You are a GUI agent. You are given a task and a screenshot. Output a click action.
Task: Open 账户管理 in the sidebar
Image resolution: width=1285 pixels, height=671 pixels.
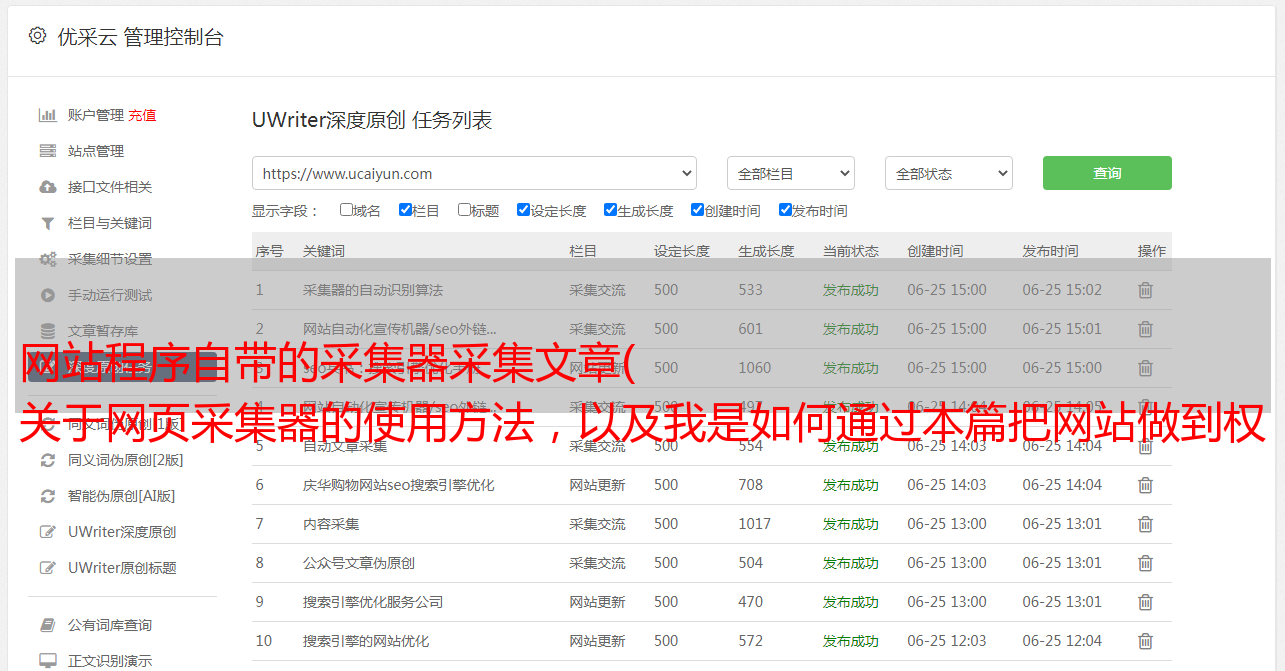coord(96,115)
